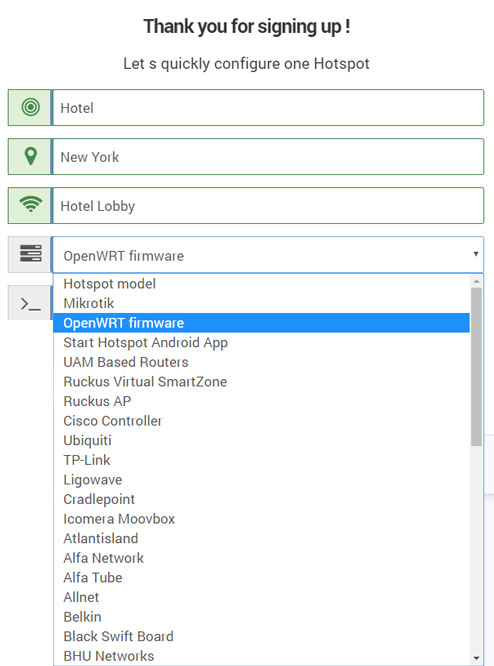Pick Icomera Moovbox option
This screenshot has height=666, width=494.
click(x=261, y=519)
